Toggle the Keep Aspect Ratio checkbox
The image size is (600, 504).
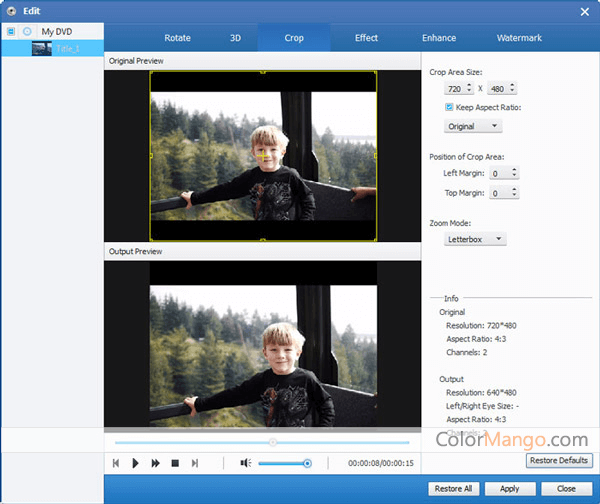(450, 107)
